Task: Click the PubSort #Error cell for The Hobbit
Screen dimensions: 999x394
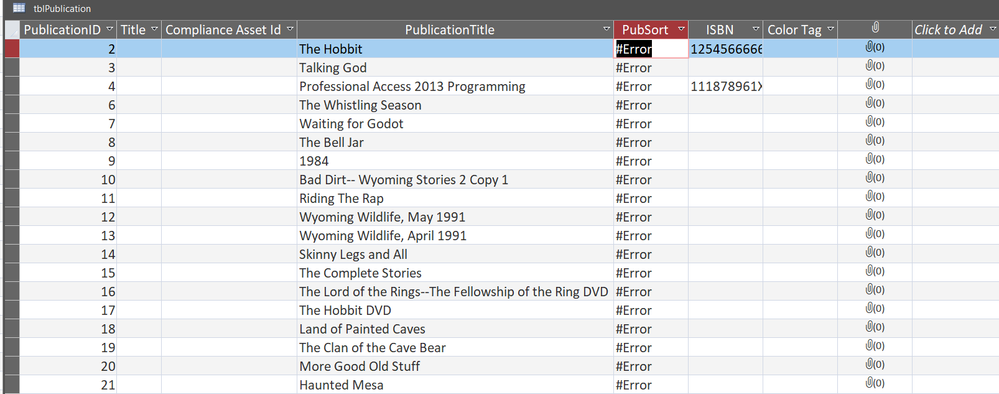Action: click(x=651, y=48)
